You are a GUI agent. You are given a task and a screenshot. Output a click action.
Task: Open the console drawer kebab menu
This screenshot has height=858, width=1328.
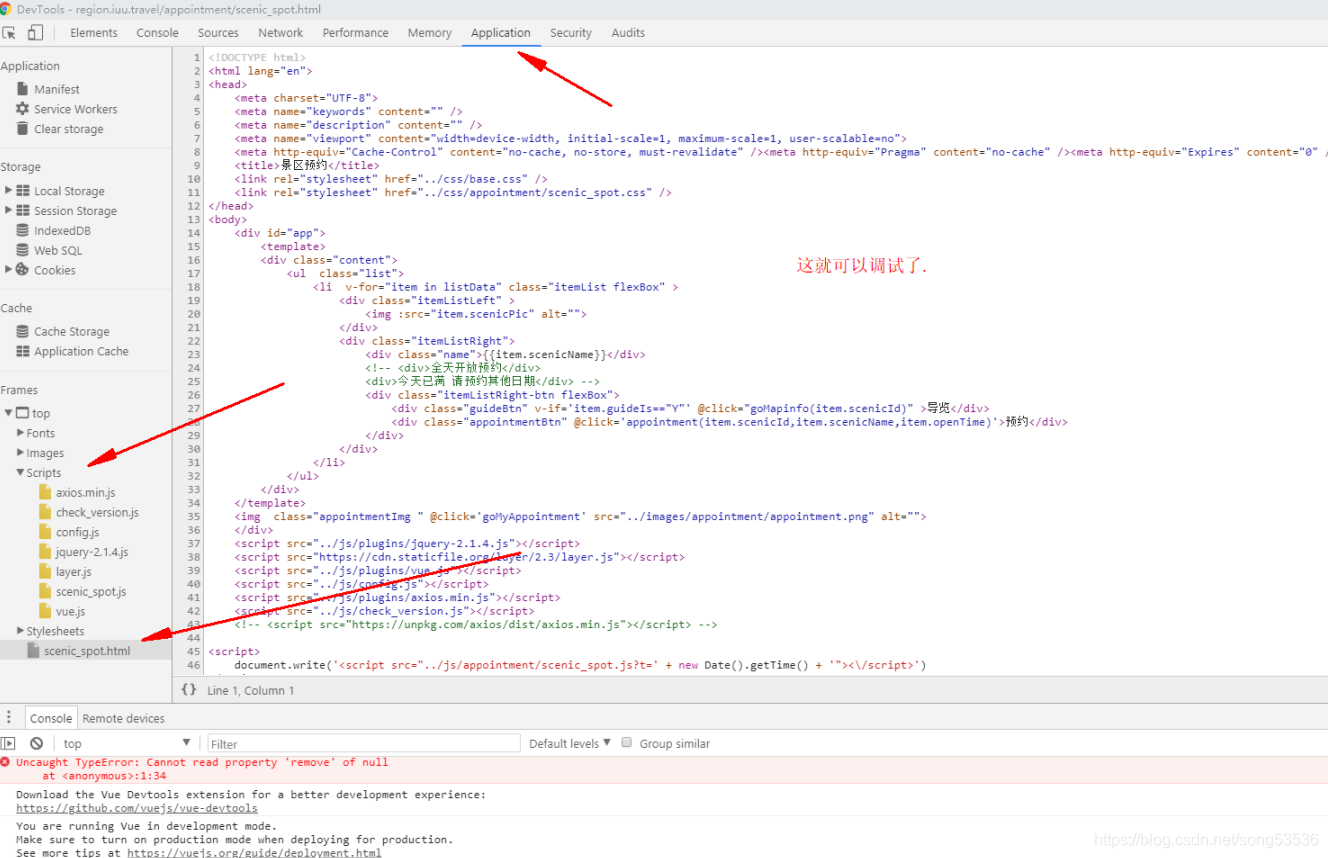8,717
